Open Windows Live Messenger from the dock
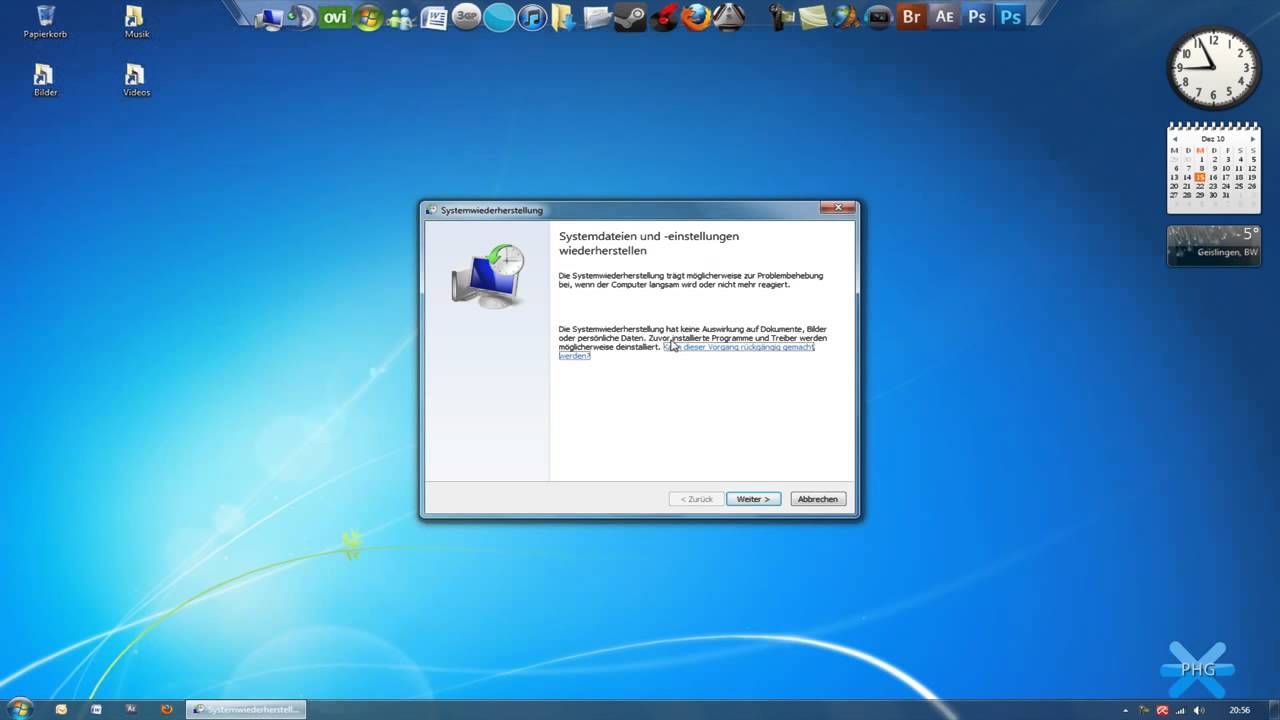This screenshot has width=1280, height=720. click(401, 17)
